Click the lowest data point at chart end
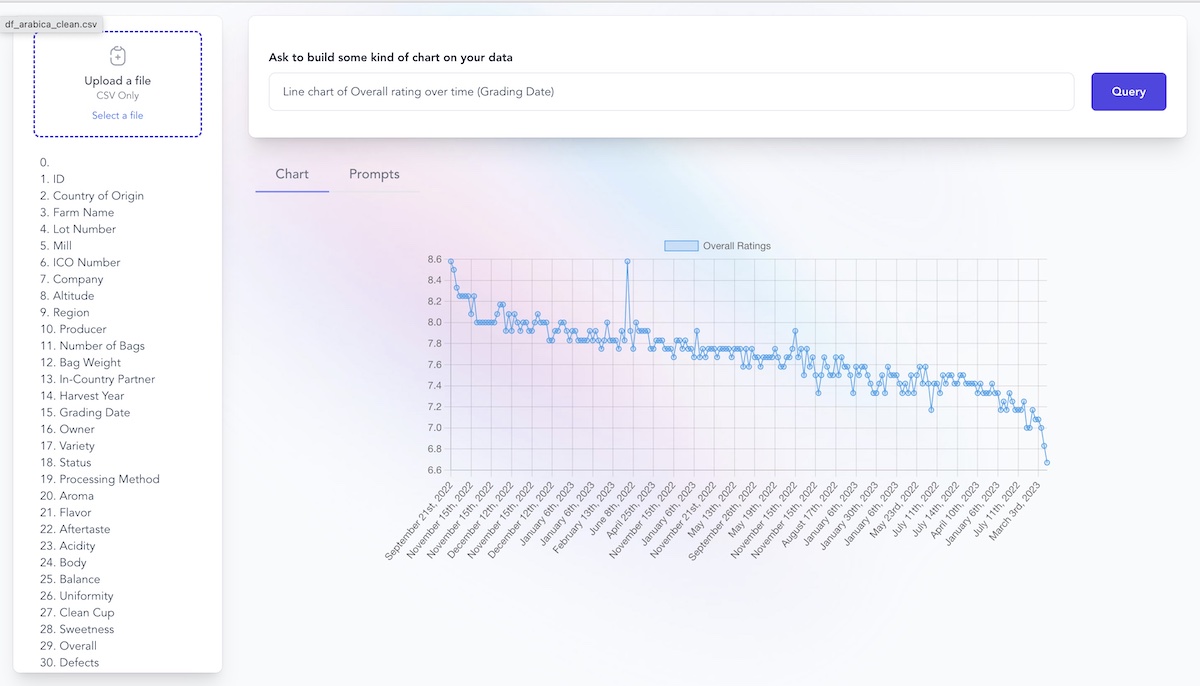 point(1047,462)
